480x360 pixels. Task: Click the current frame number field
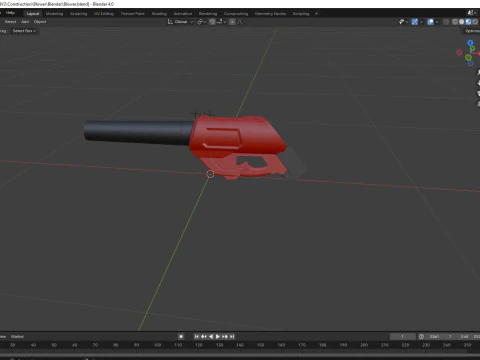click(x=403, y=337)
